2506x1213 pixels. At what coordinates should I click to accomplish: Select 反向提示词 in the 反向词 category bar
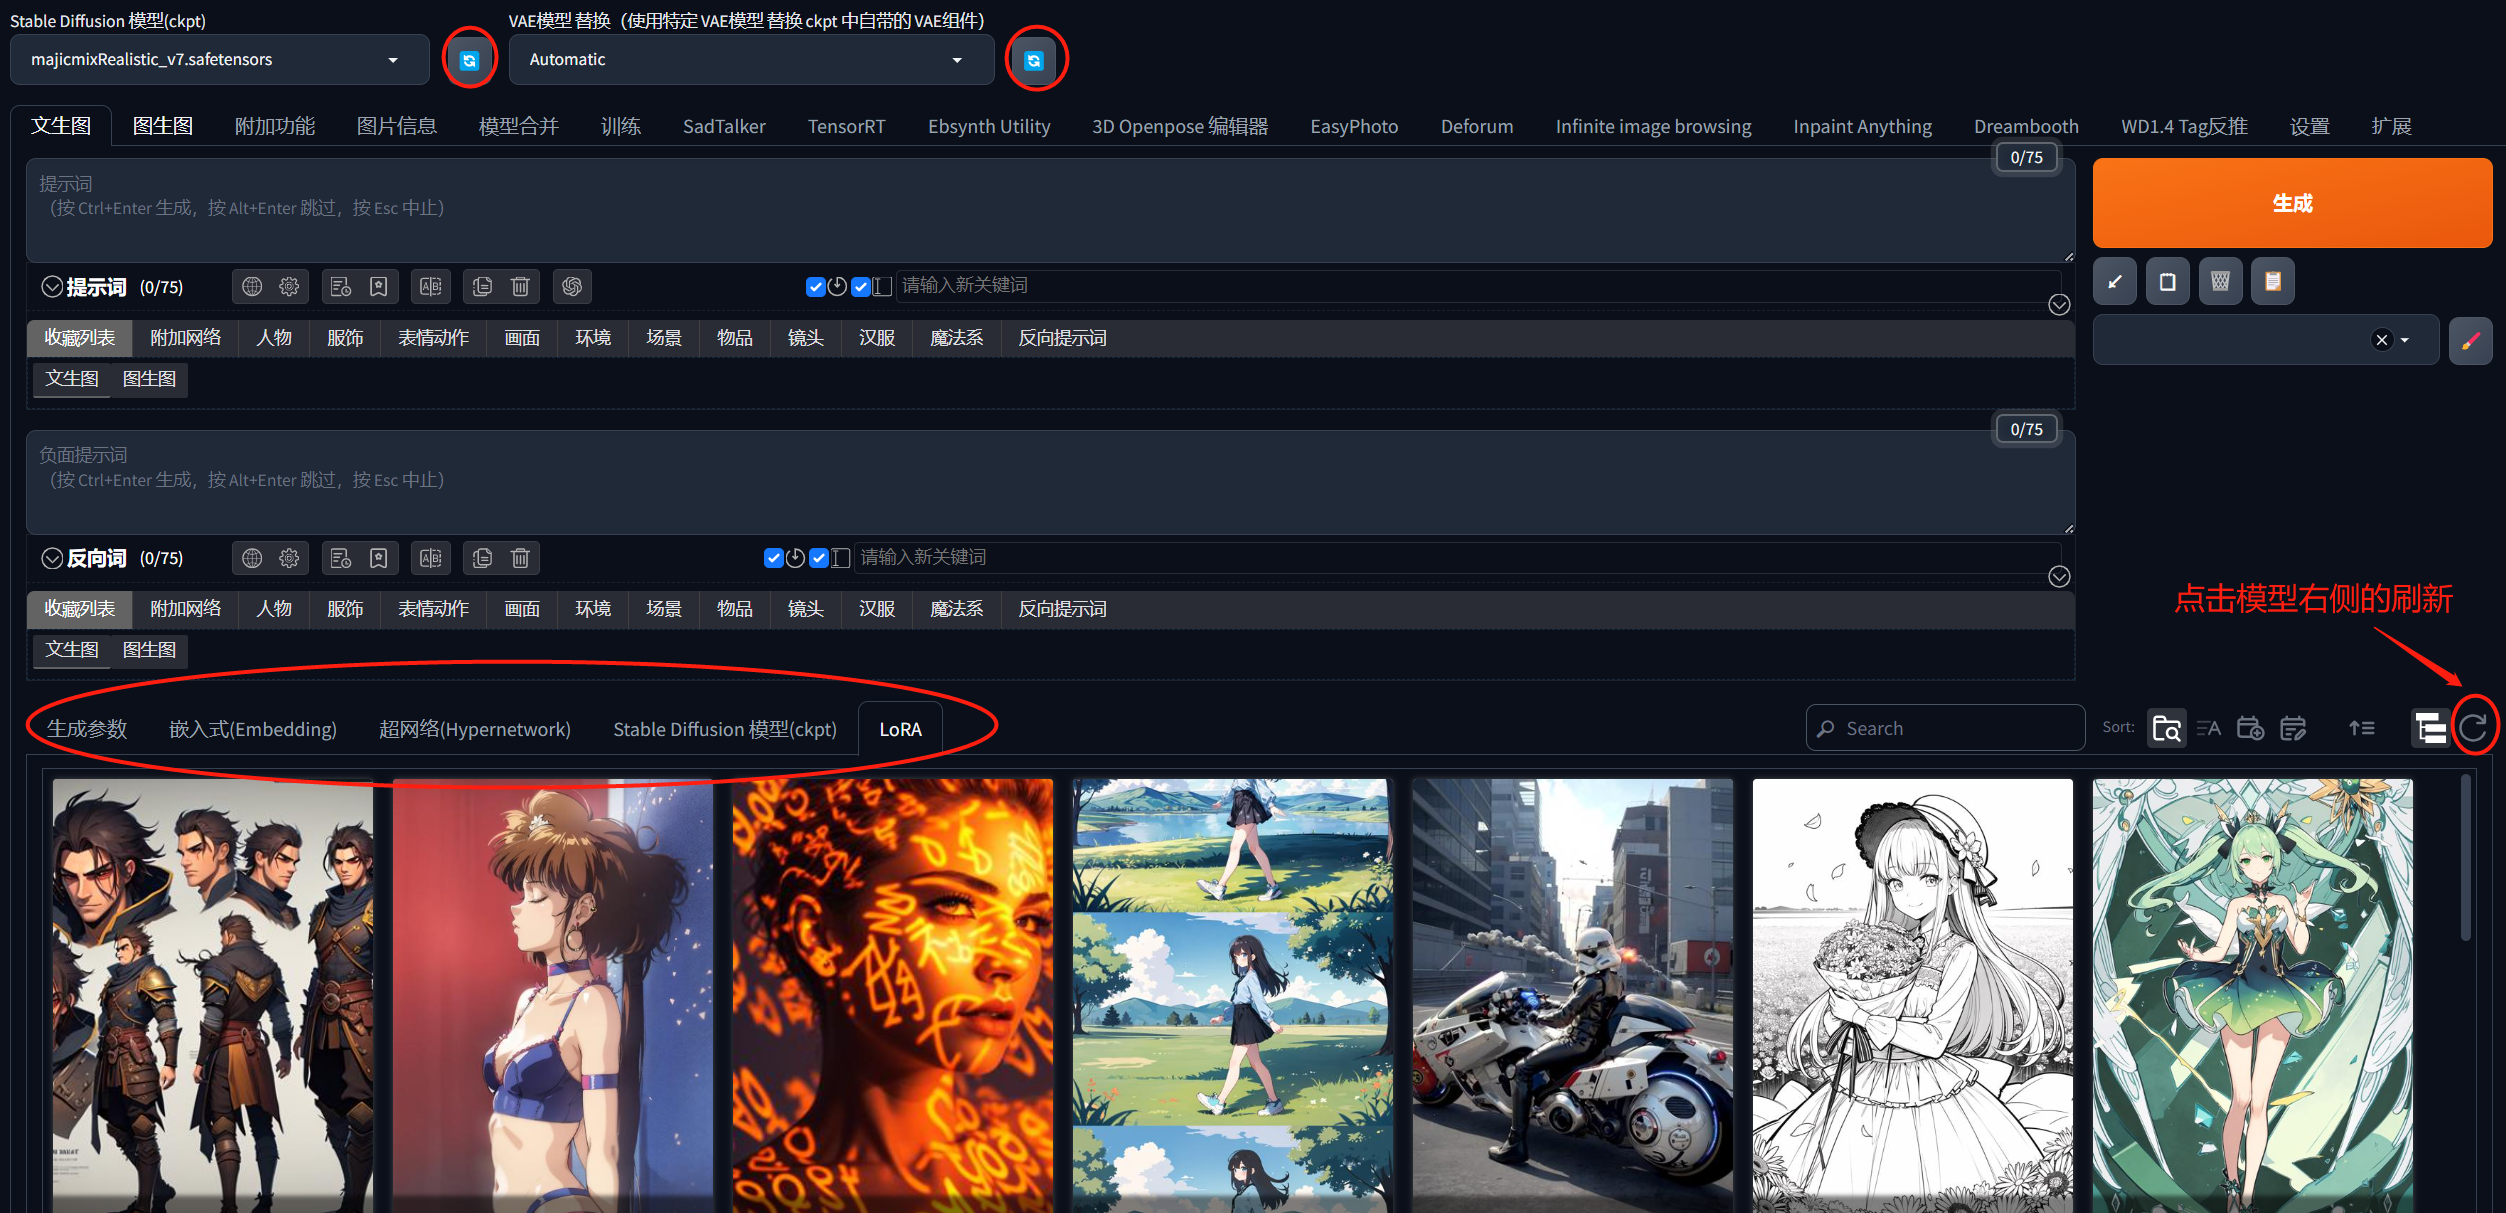(x=1062, y=609)
